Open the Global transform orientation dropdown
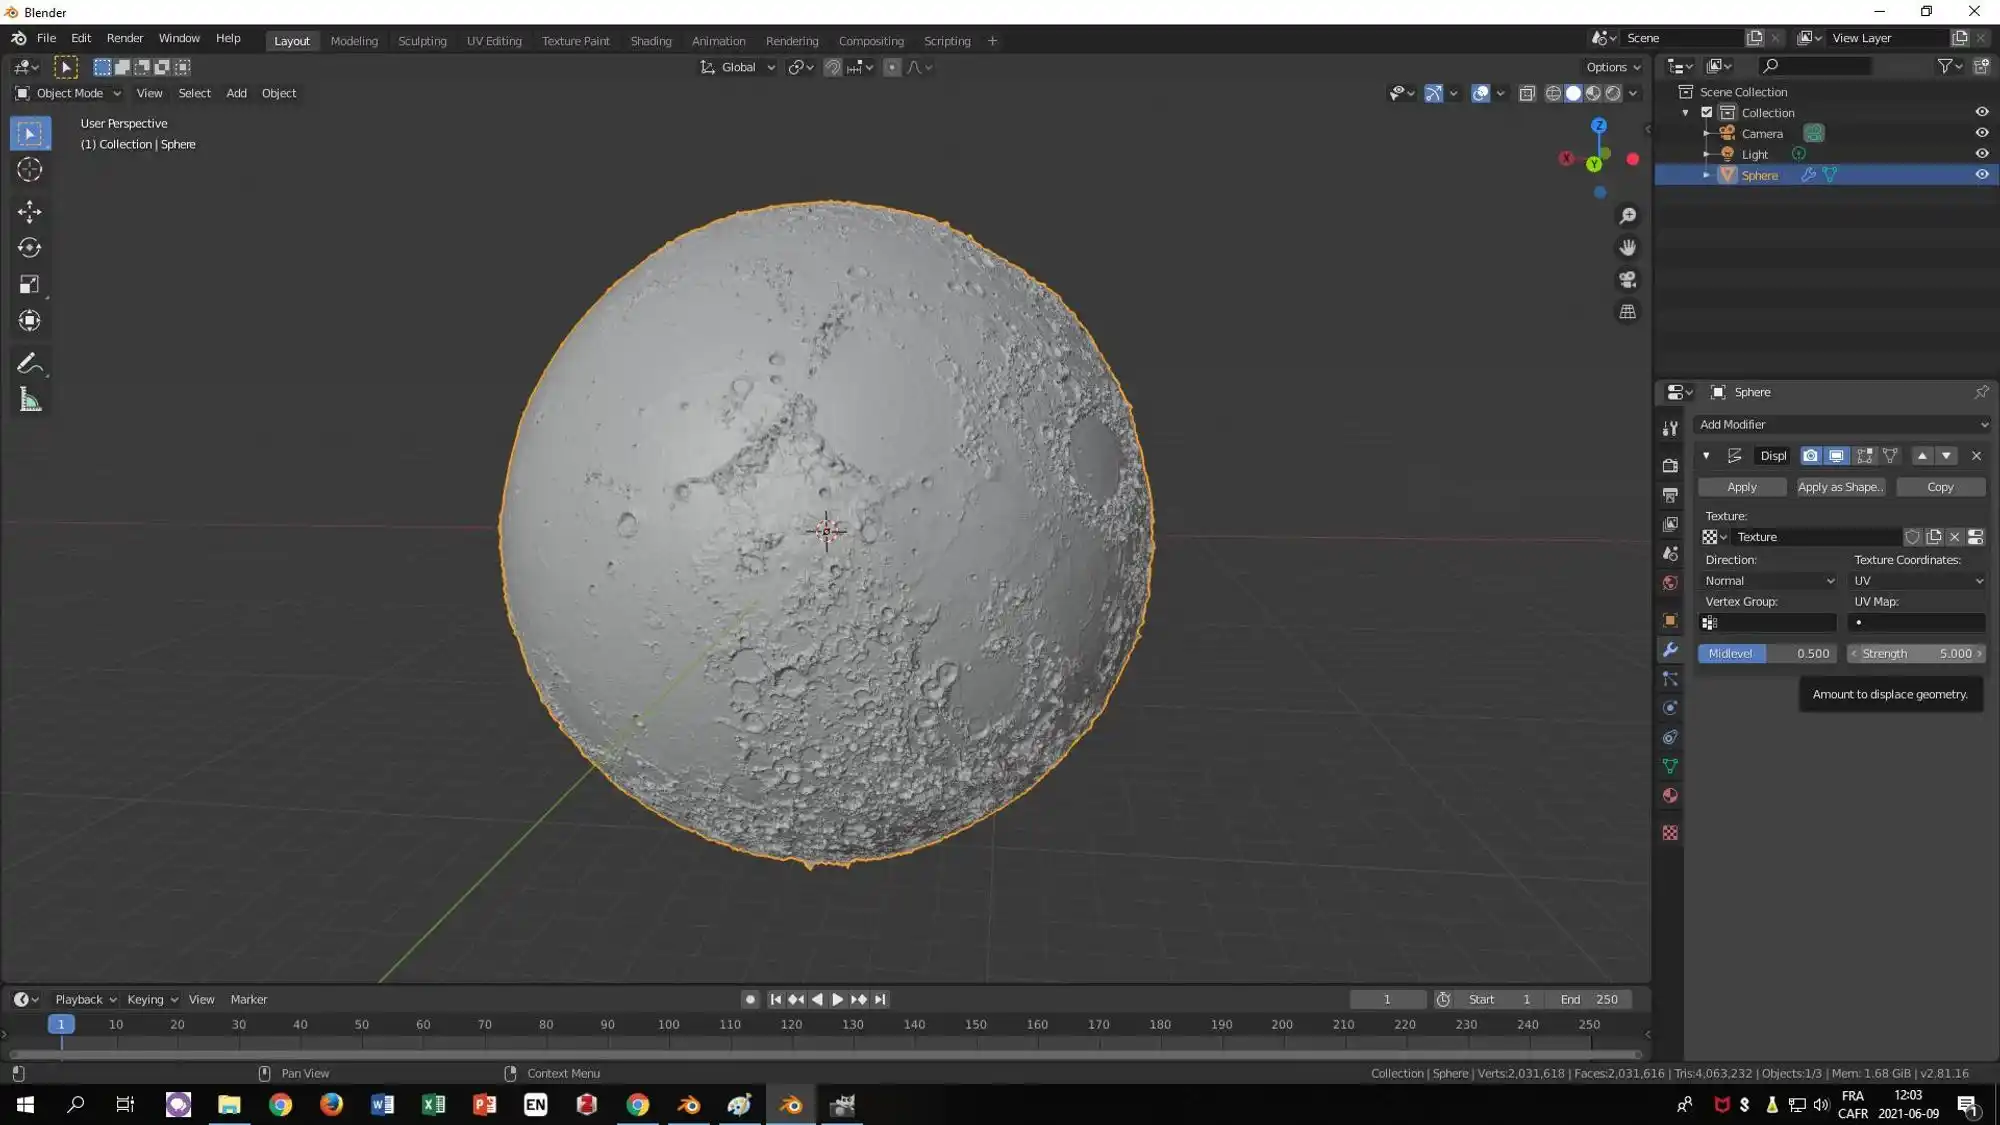2000x1125 pixels. click(x=738, y=67)
